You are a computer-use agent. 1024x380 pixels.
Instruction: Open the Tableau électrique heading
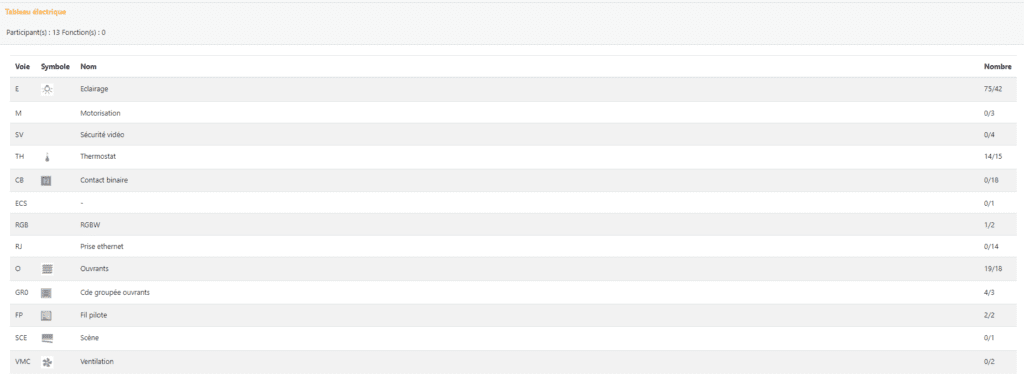click(35, 12)
